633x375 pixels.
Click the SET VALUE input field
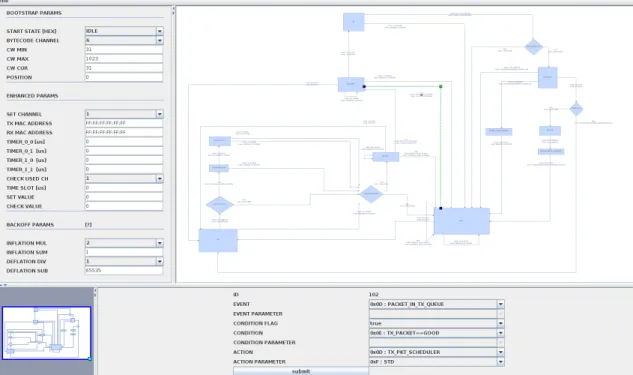124,197
